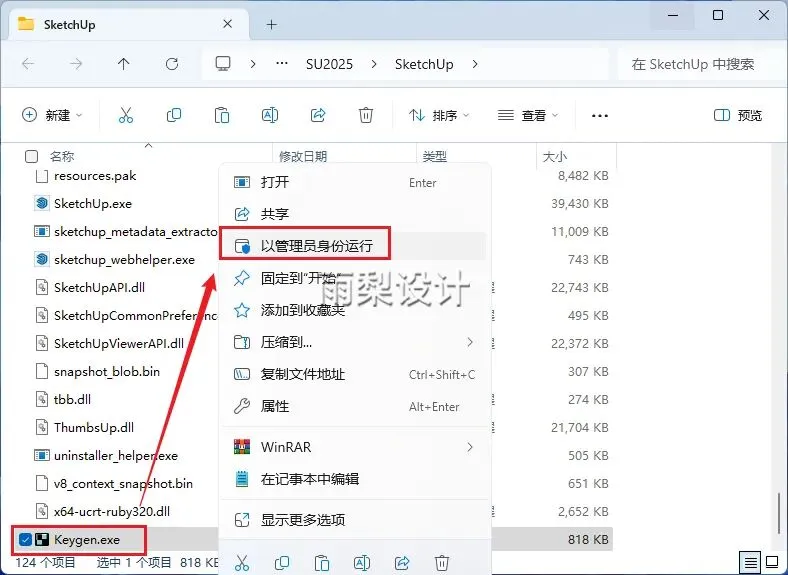The image size is (788, 575).
Task: Select Open (打开) in the context menu
Action: tap(354, 182)
